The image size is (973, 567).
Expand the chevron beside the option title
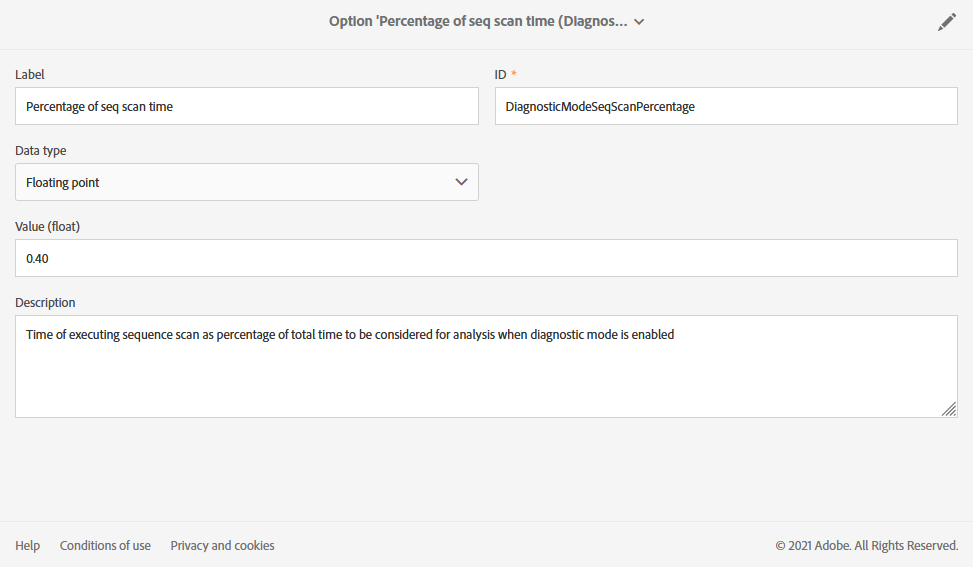(639, 22)
